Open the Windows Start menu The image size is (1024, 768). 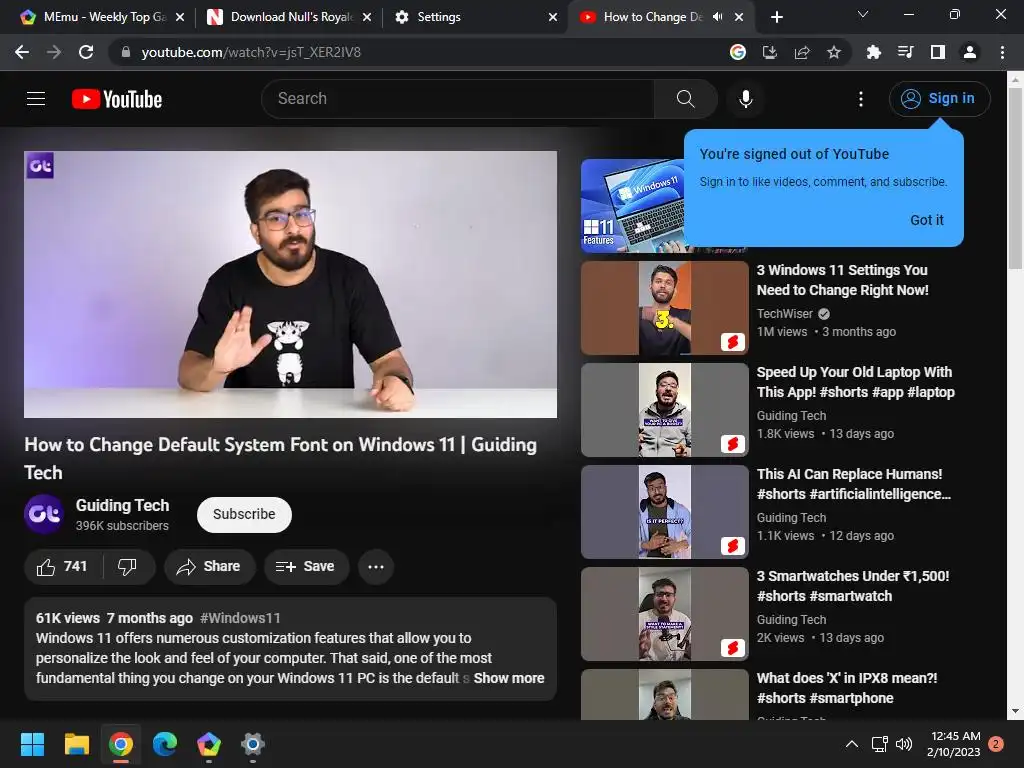pos(32,744)
